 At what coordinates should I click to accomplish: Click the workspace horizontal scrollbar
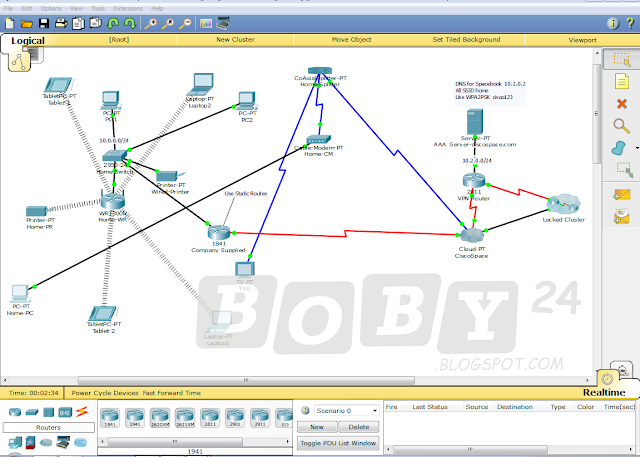pos(246,380)
